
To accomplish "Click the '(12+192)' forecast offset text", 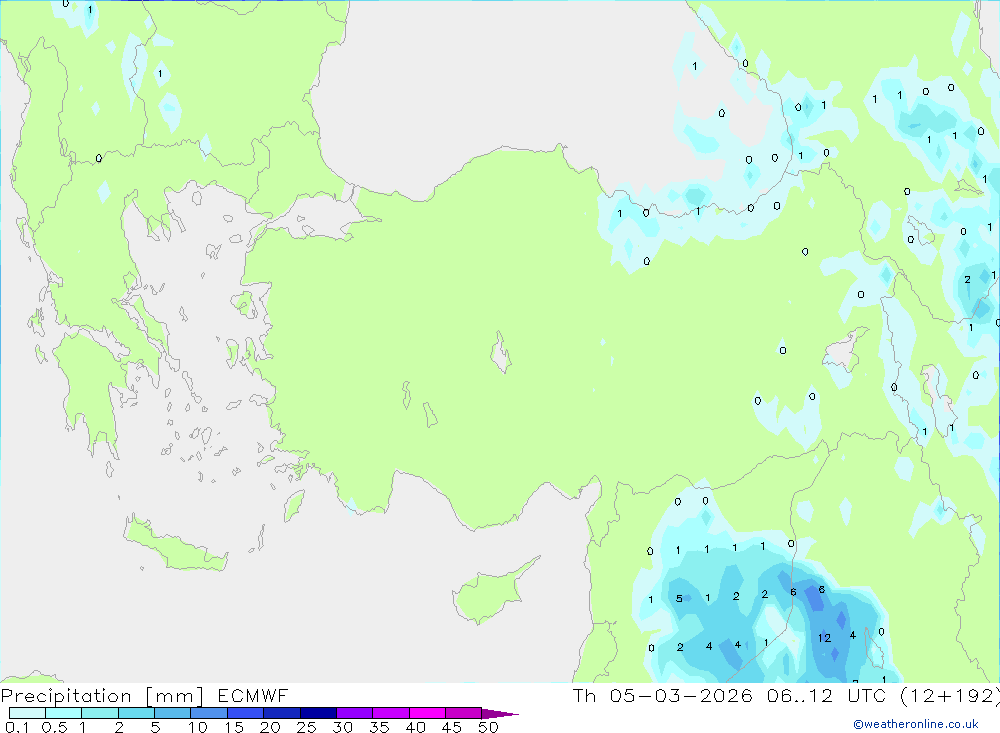I will [x=950, y=695].
